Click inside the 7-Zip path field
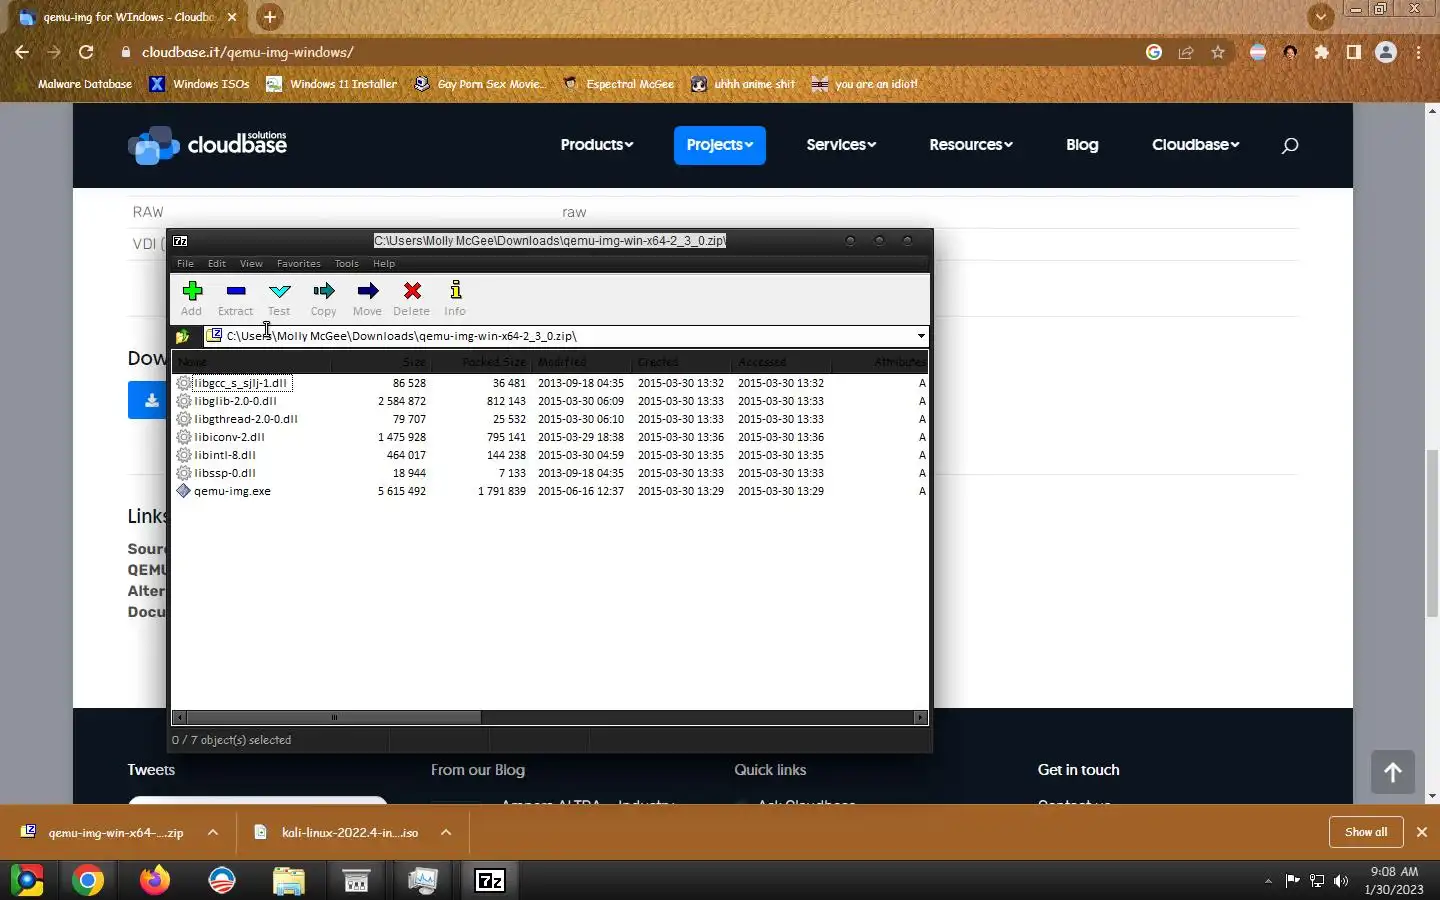Image resolution: width=1440 pixels, height=900 pixels. pos(560,336)
